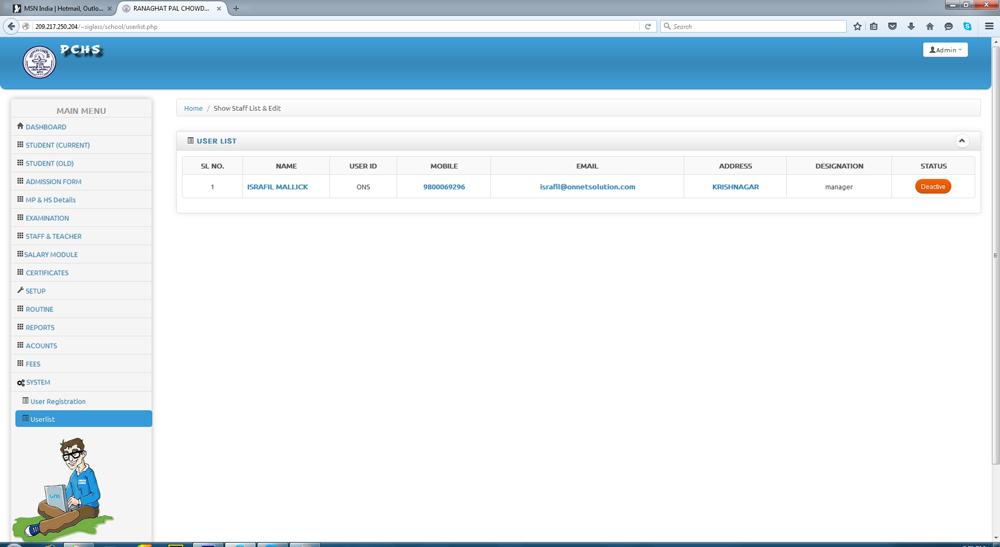This screenshot has width=1000, height=547.
Task: Click the page's vertical scrollbar
Action: coord(996,255)
